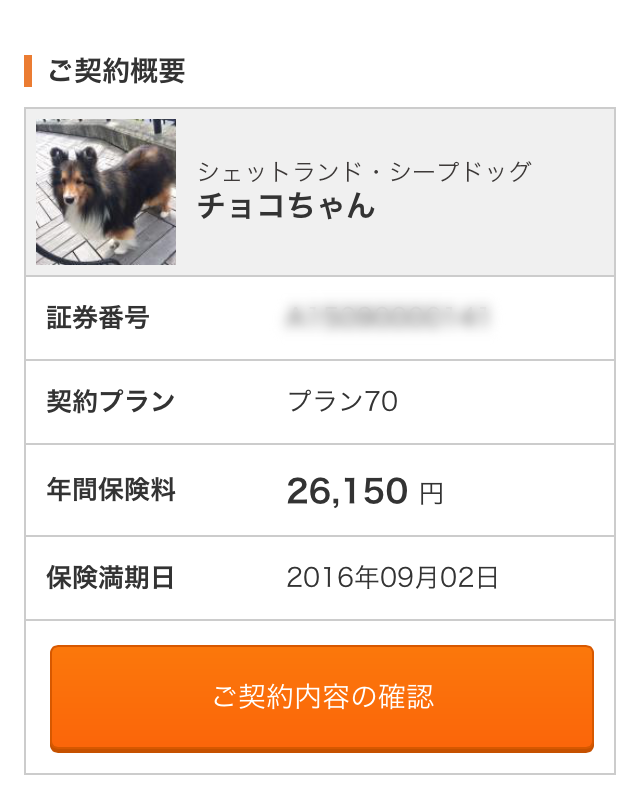Click ご契約 text on orange button

tap(253, 697)
